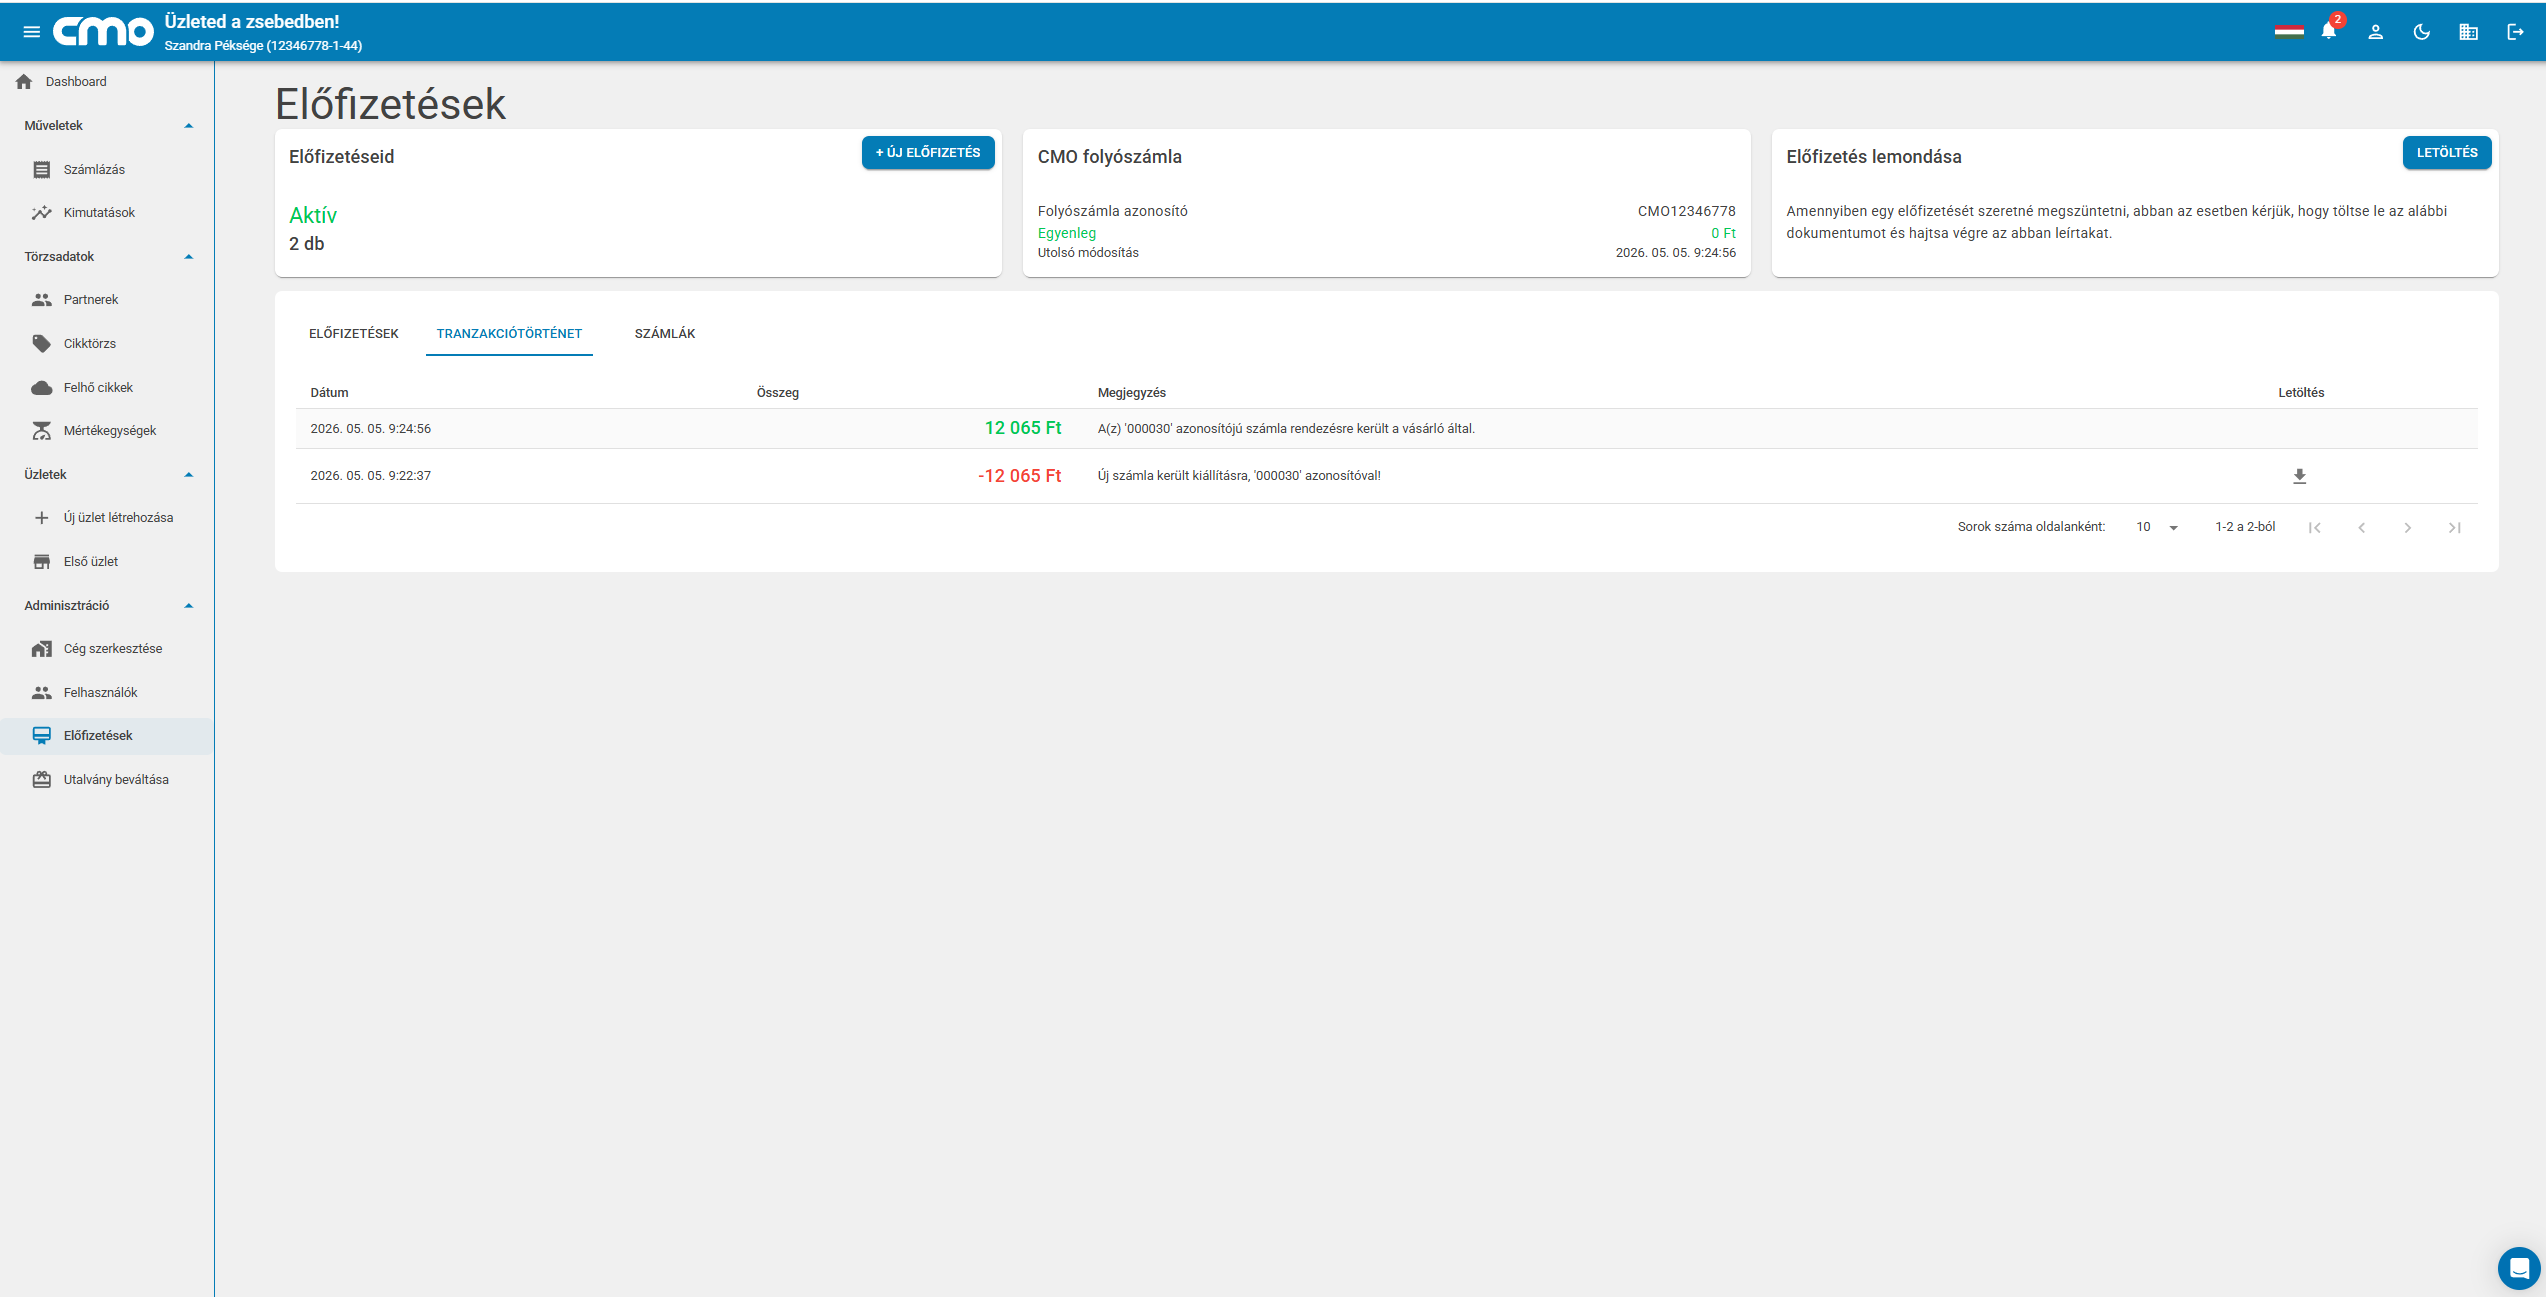This screenshot has height=1297, width=2546.
Task: Switch language via Hungarian flag
Action: point(2288,32)
